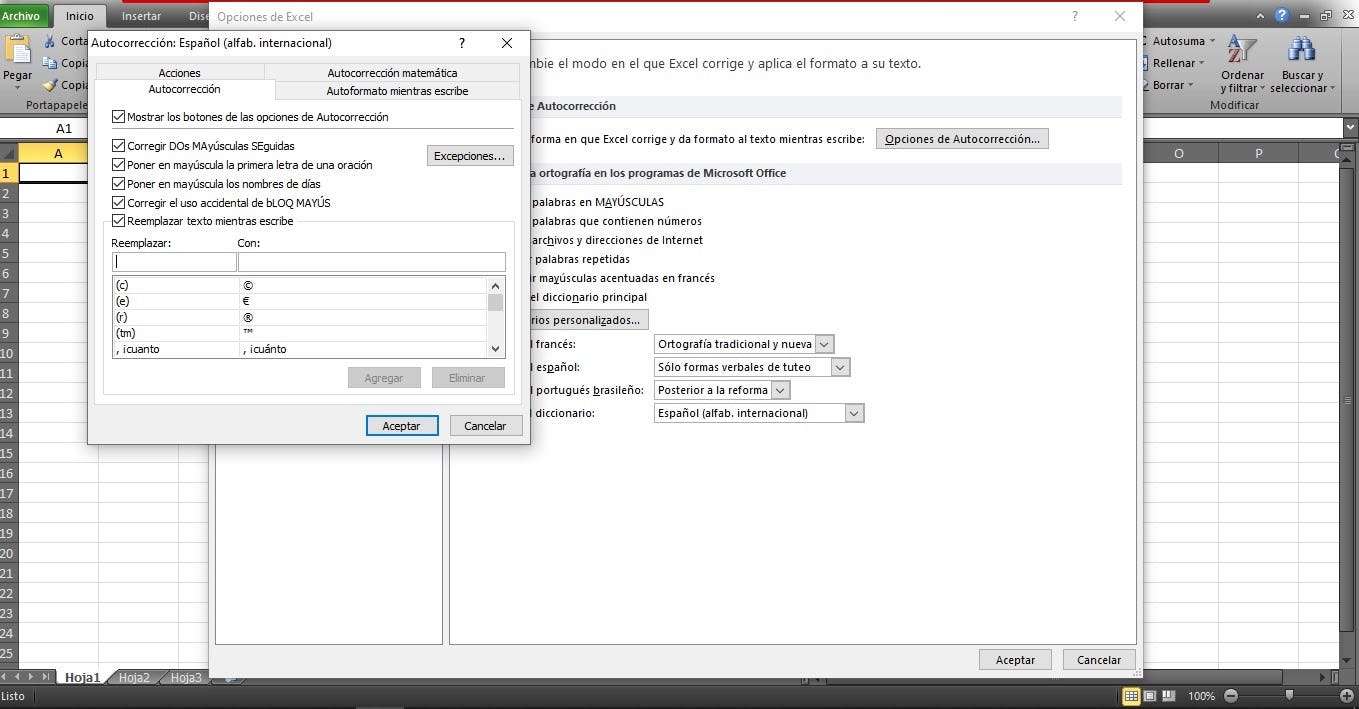The image size is (1359, 709).
Task: Switch to Page Break Preview view icon
Action: (x=1169, y=696)
